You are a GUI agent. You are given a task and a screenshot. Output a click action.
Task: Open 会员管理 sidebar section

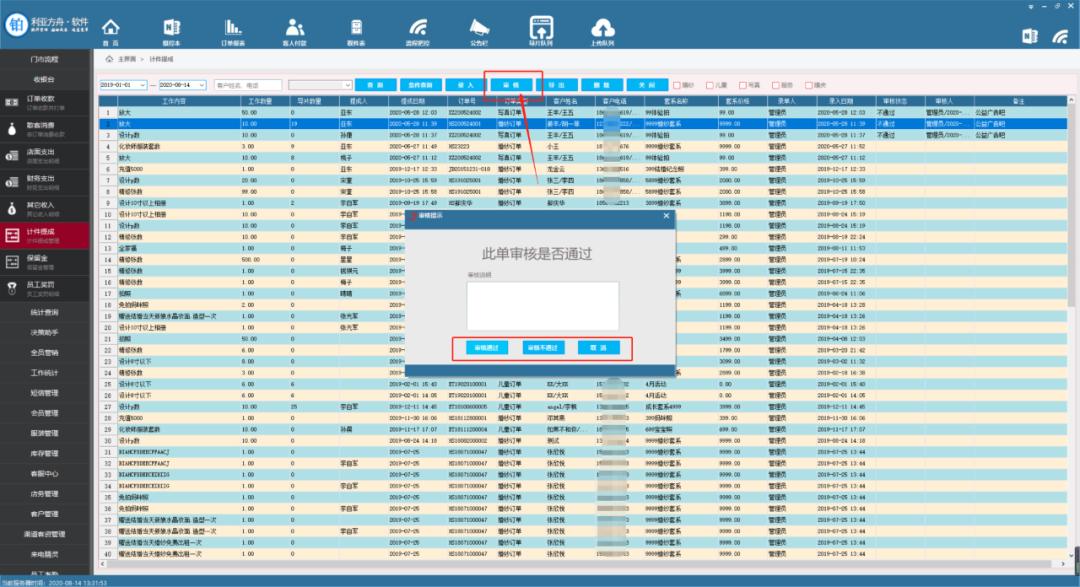click(x=45, y=413)
